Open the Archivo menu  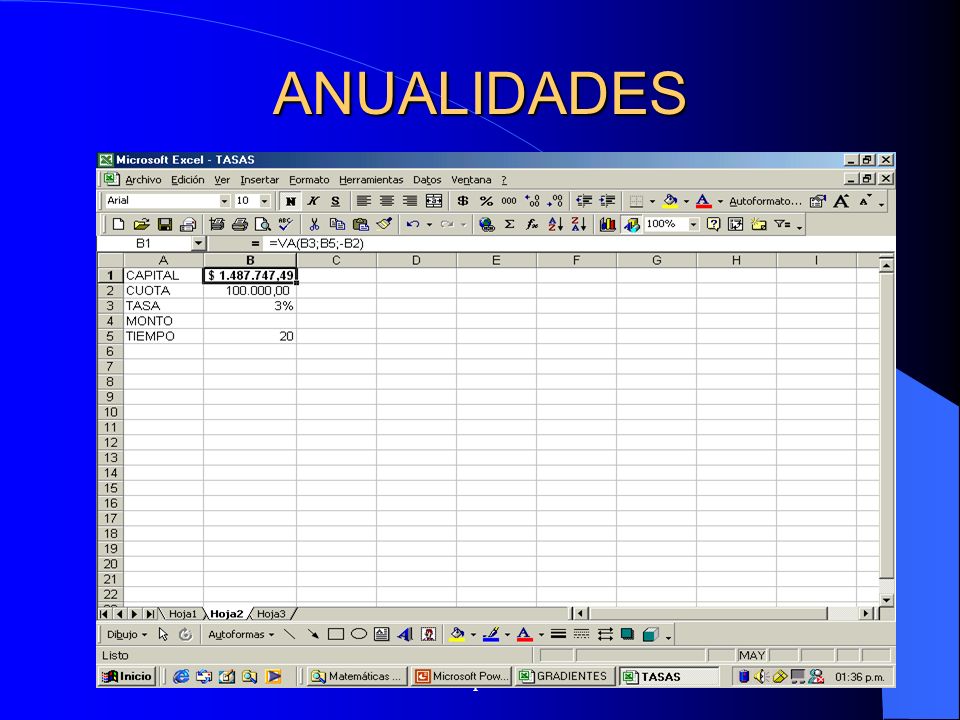[x=143, y=180]
